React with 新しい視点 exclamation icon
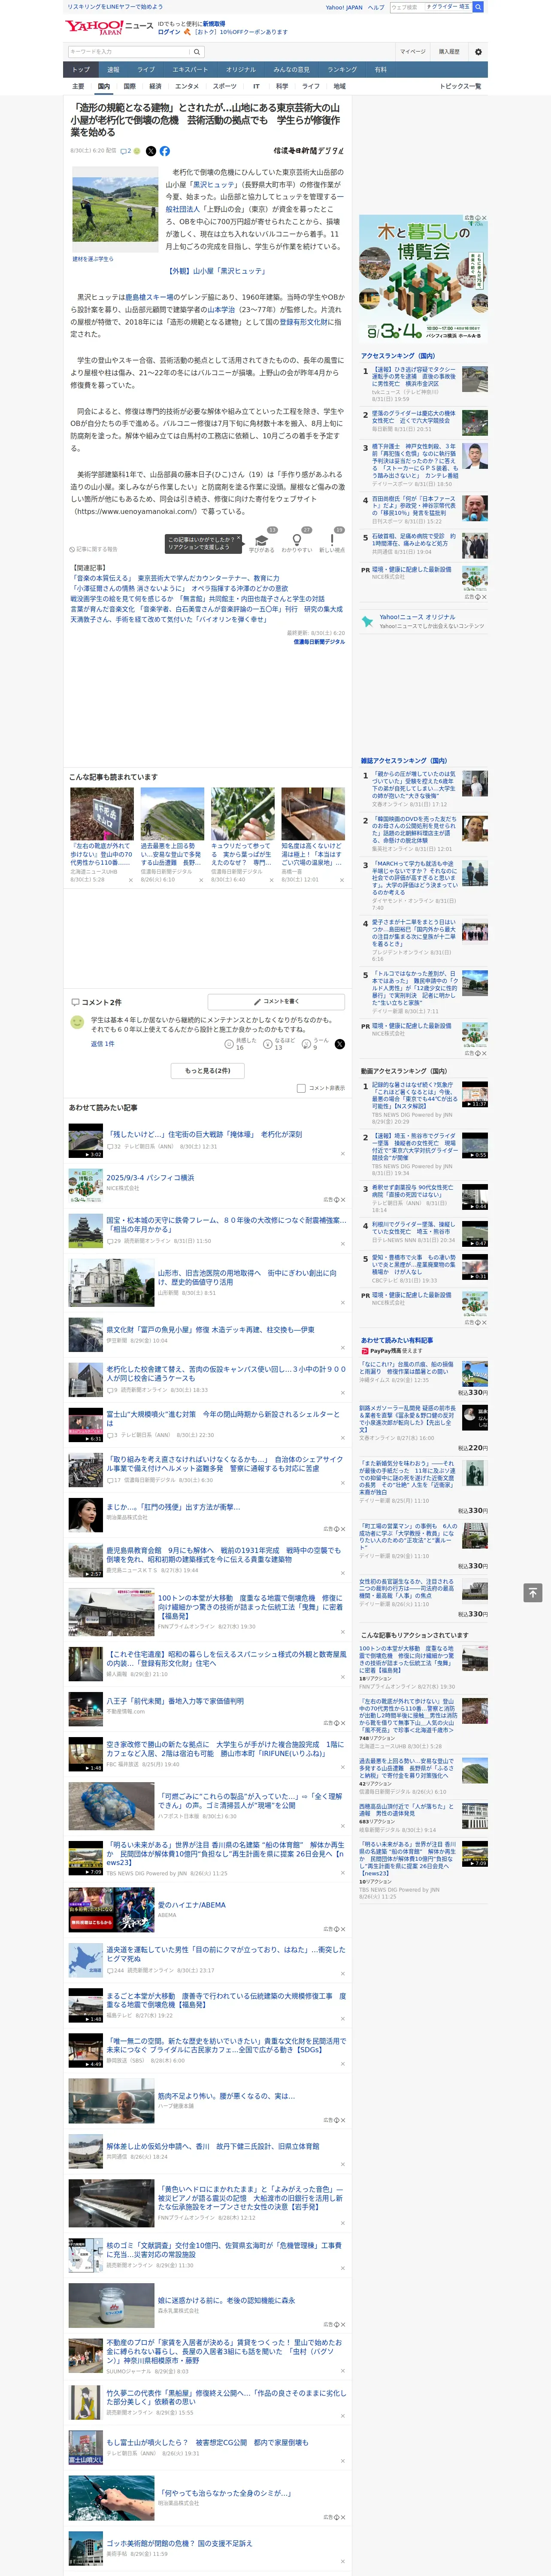The height and width of the screenshot is (2576, 551). 332,541
